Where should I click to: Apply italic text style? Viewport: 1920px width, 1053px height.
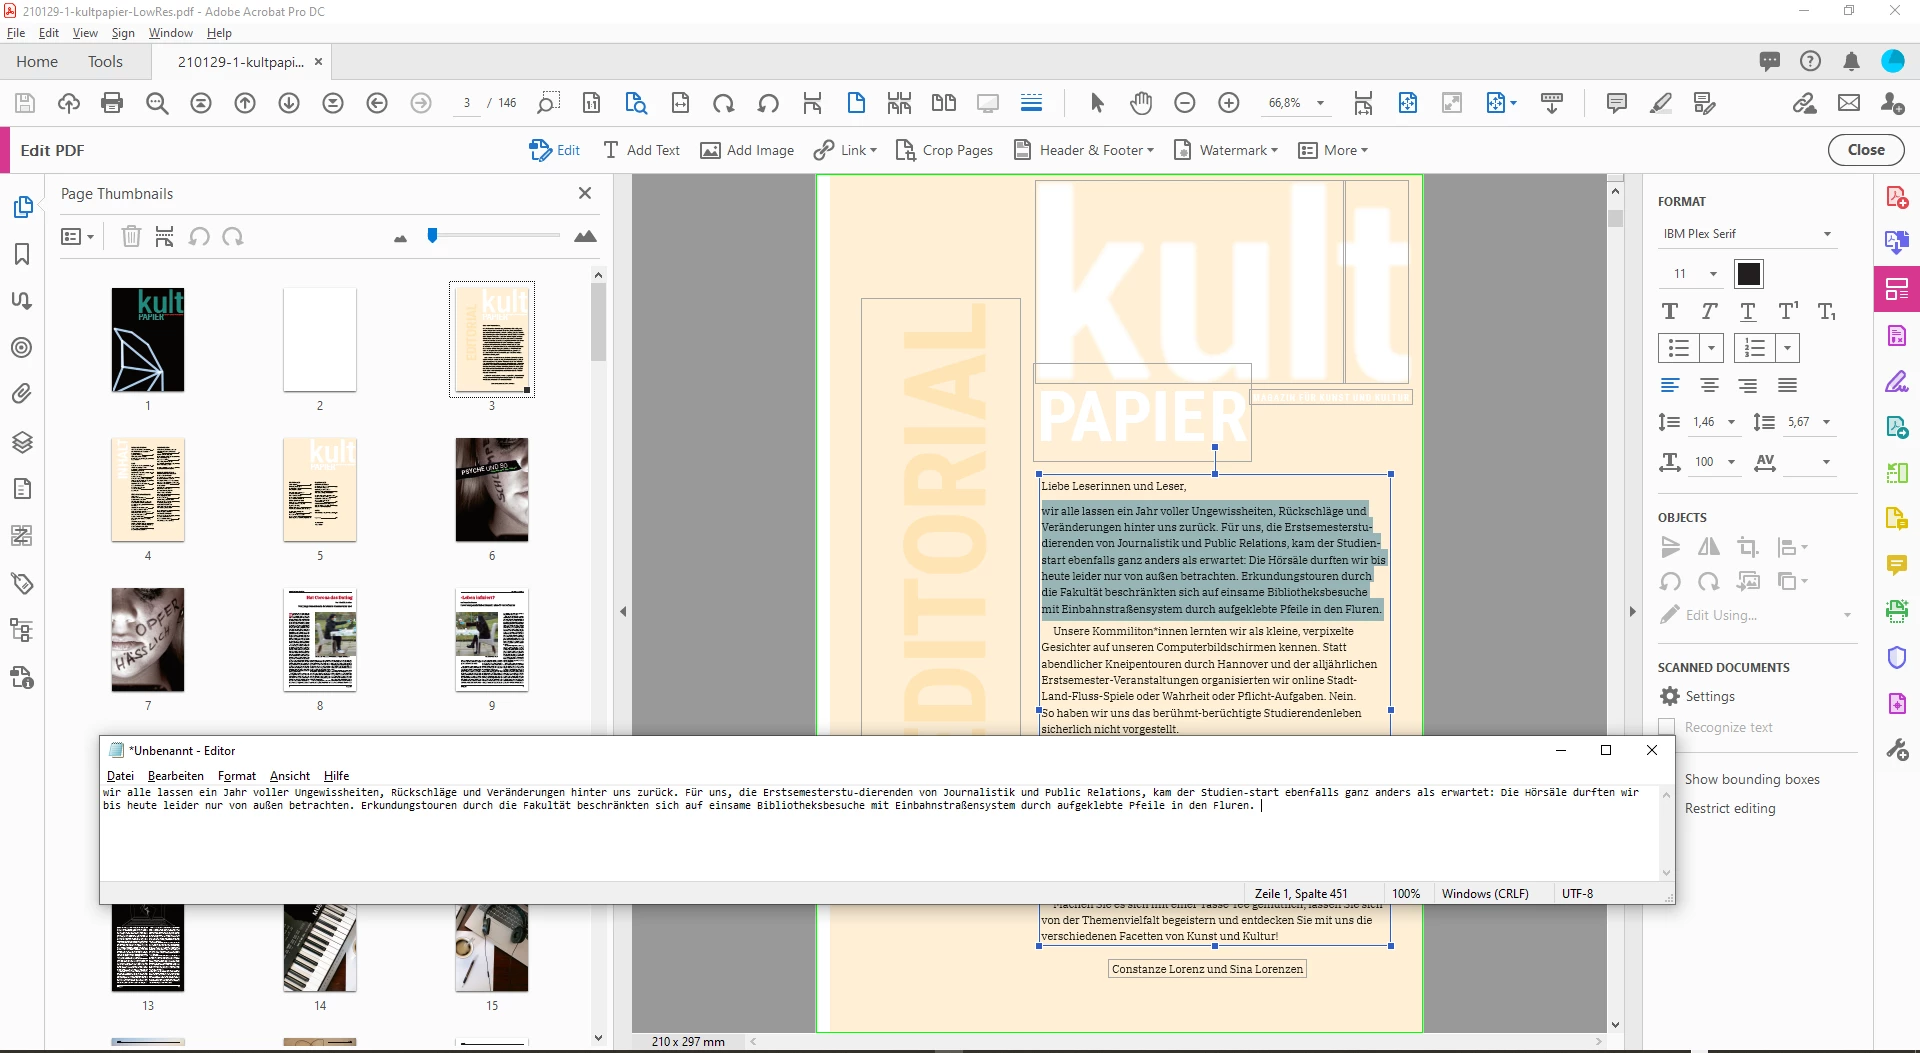point(1709,312)
